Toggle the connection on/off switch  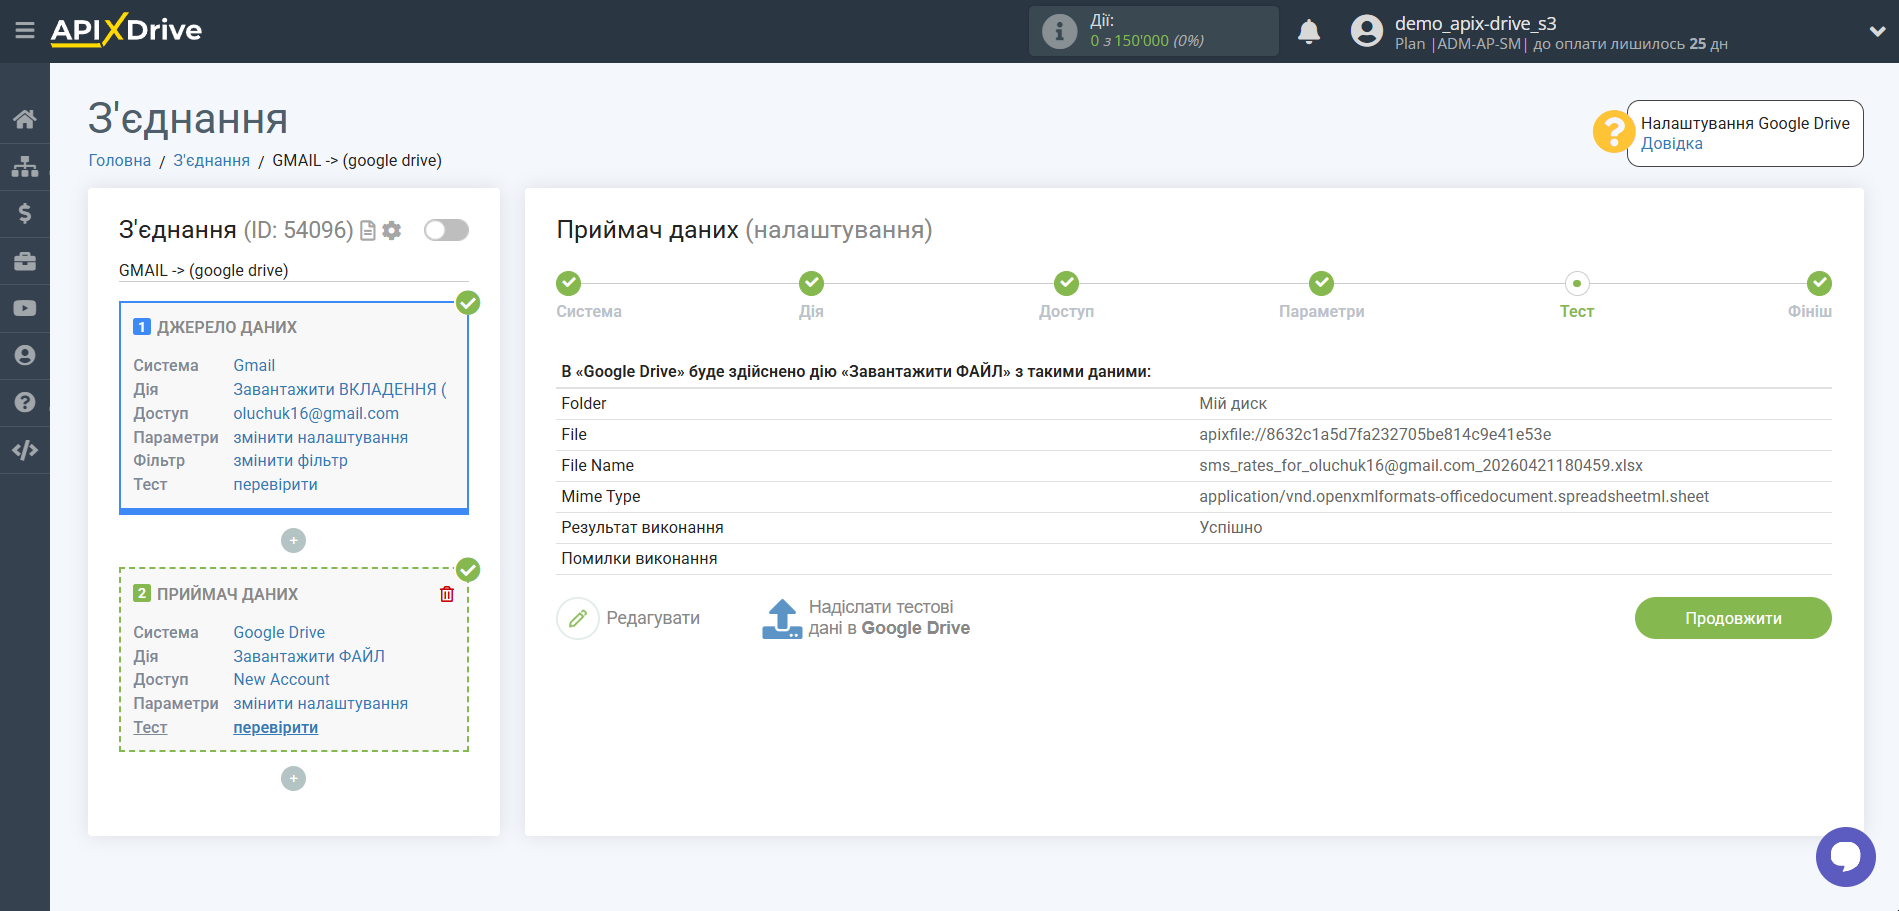click(x=446, y=230)
